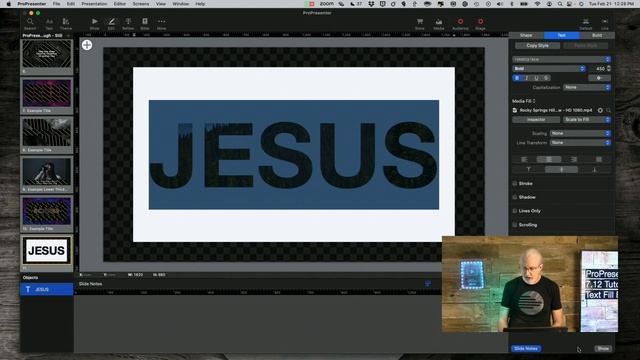
Task: Open the font family dropdown
Action: (562, 60)
